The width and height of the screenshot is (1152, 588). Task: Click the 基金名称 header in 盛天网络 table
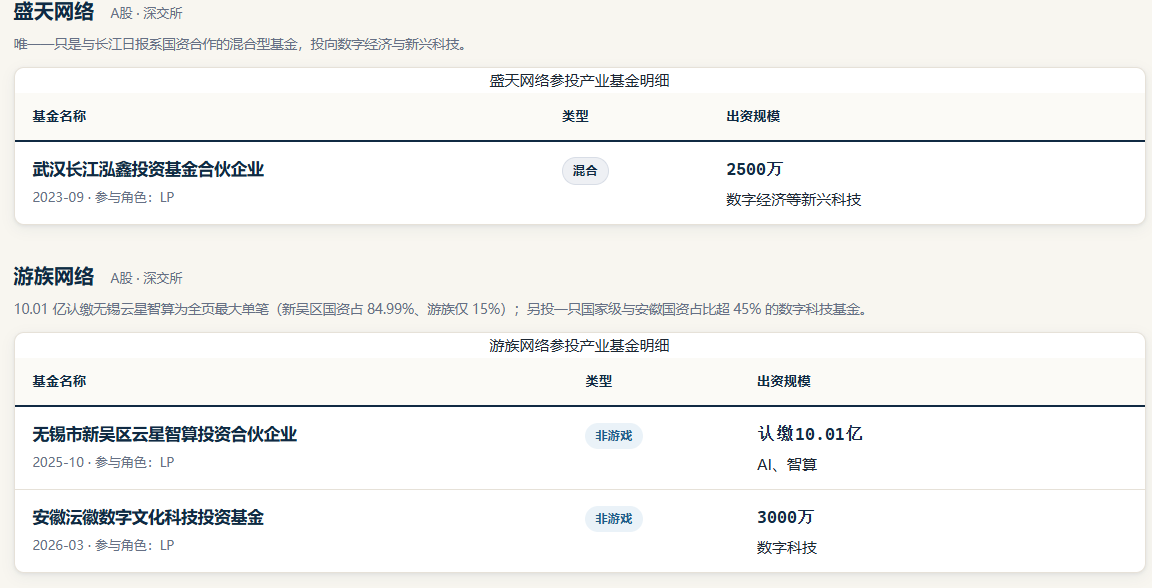[x=60, y=116]
